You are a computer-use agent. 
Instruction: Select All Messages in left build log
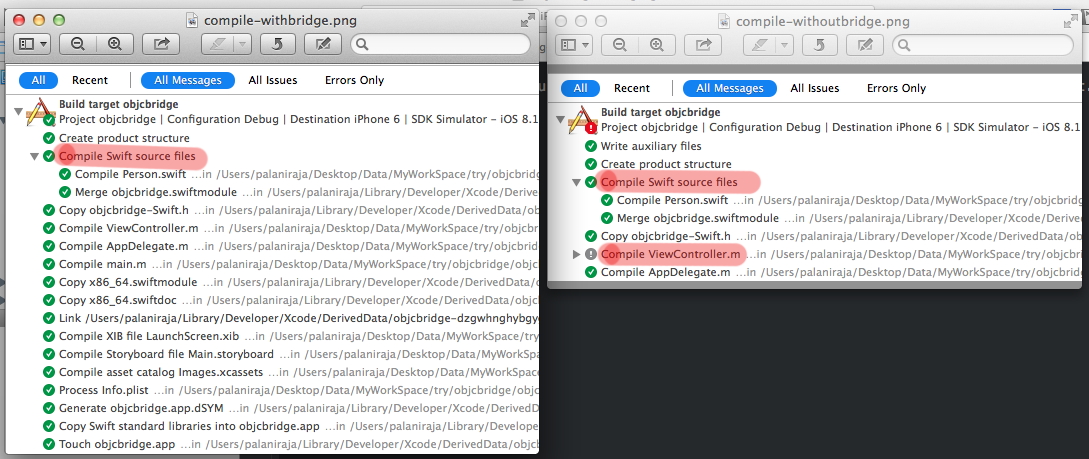coord(188,80)
